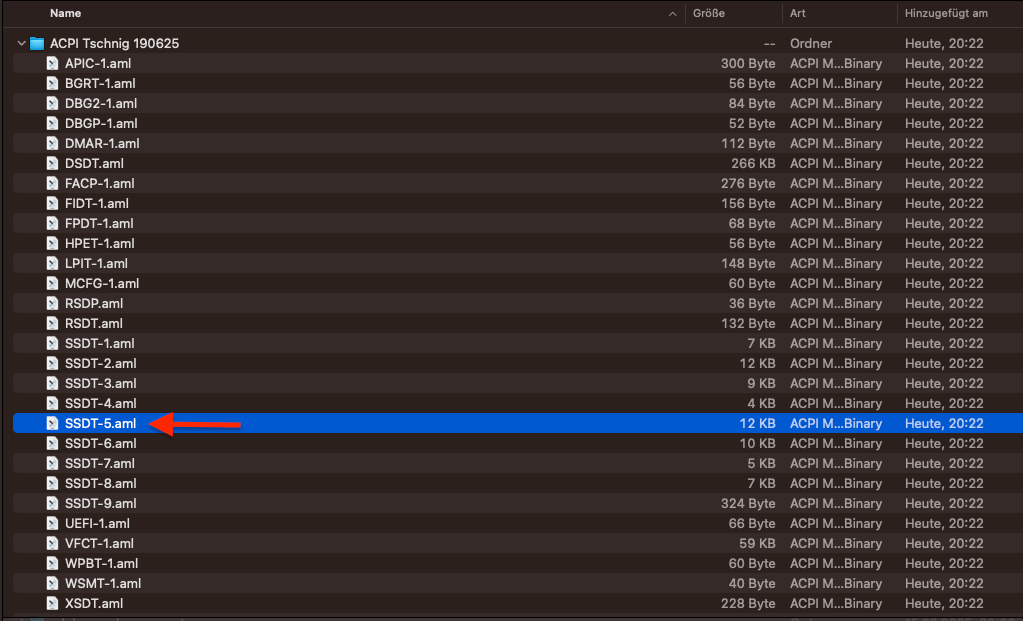Viewport: 1023px width, 621px height.
Task: Click the file icon of FPDT-1.aml
Action: [x=52, y=223]
